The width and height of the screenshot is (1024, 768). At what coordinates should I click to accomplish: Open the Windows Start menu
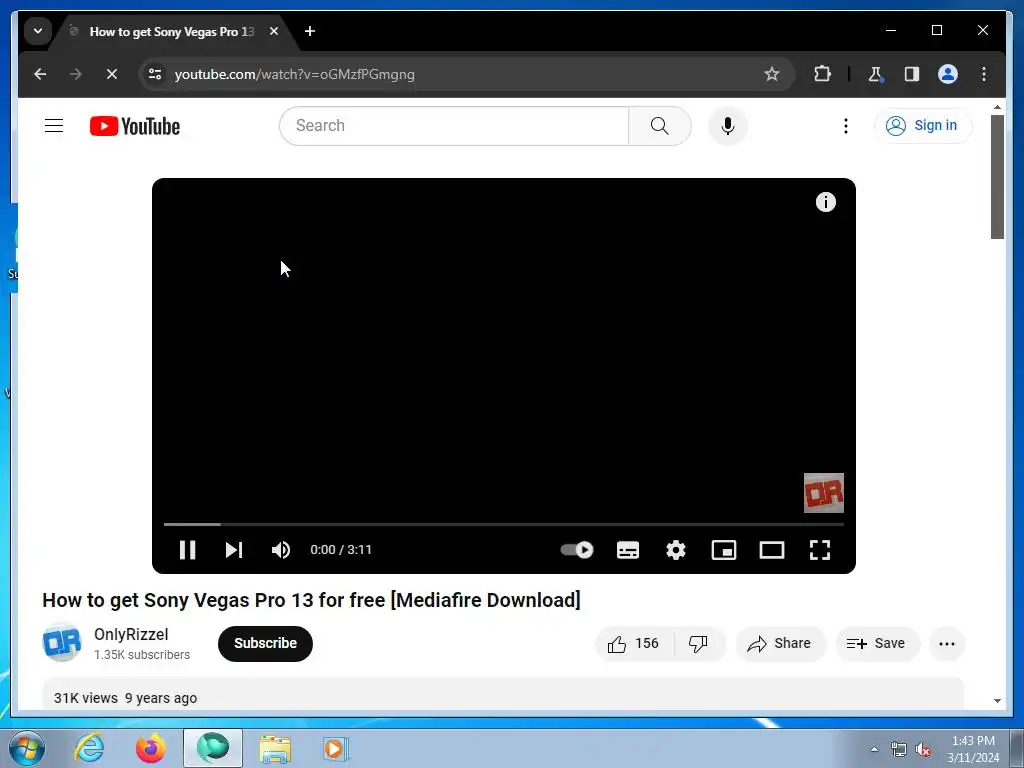pyautogui.click(x=26, y=748)
